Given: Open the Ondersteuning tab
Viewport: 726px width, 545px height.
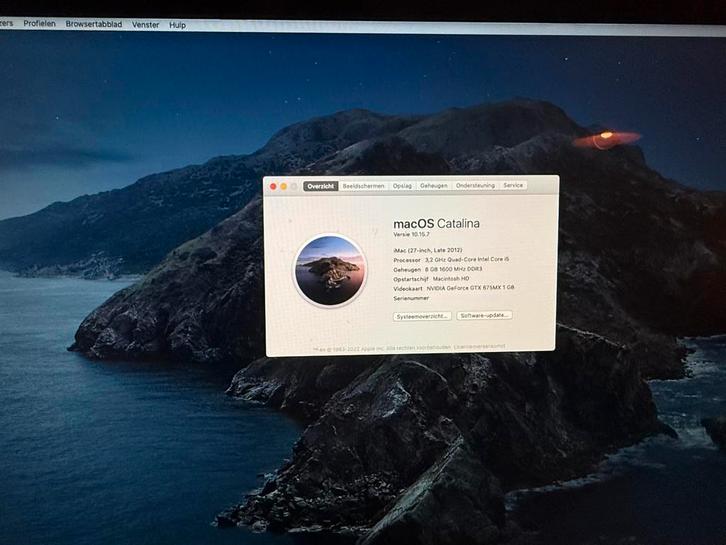Looking at the screenshot, I should [x=475, y=186].
